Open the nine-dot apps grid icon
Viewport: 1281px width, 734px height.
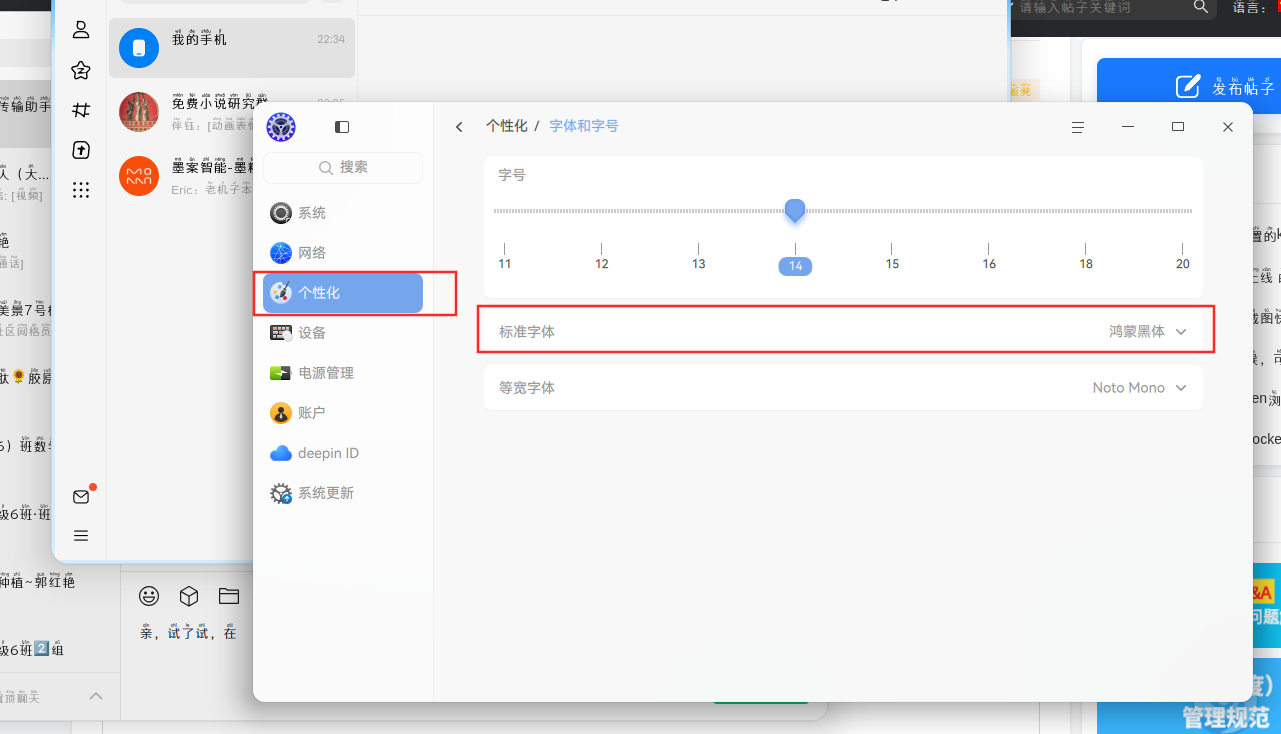[81, 190]
